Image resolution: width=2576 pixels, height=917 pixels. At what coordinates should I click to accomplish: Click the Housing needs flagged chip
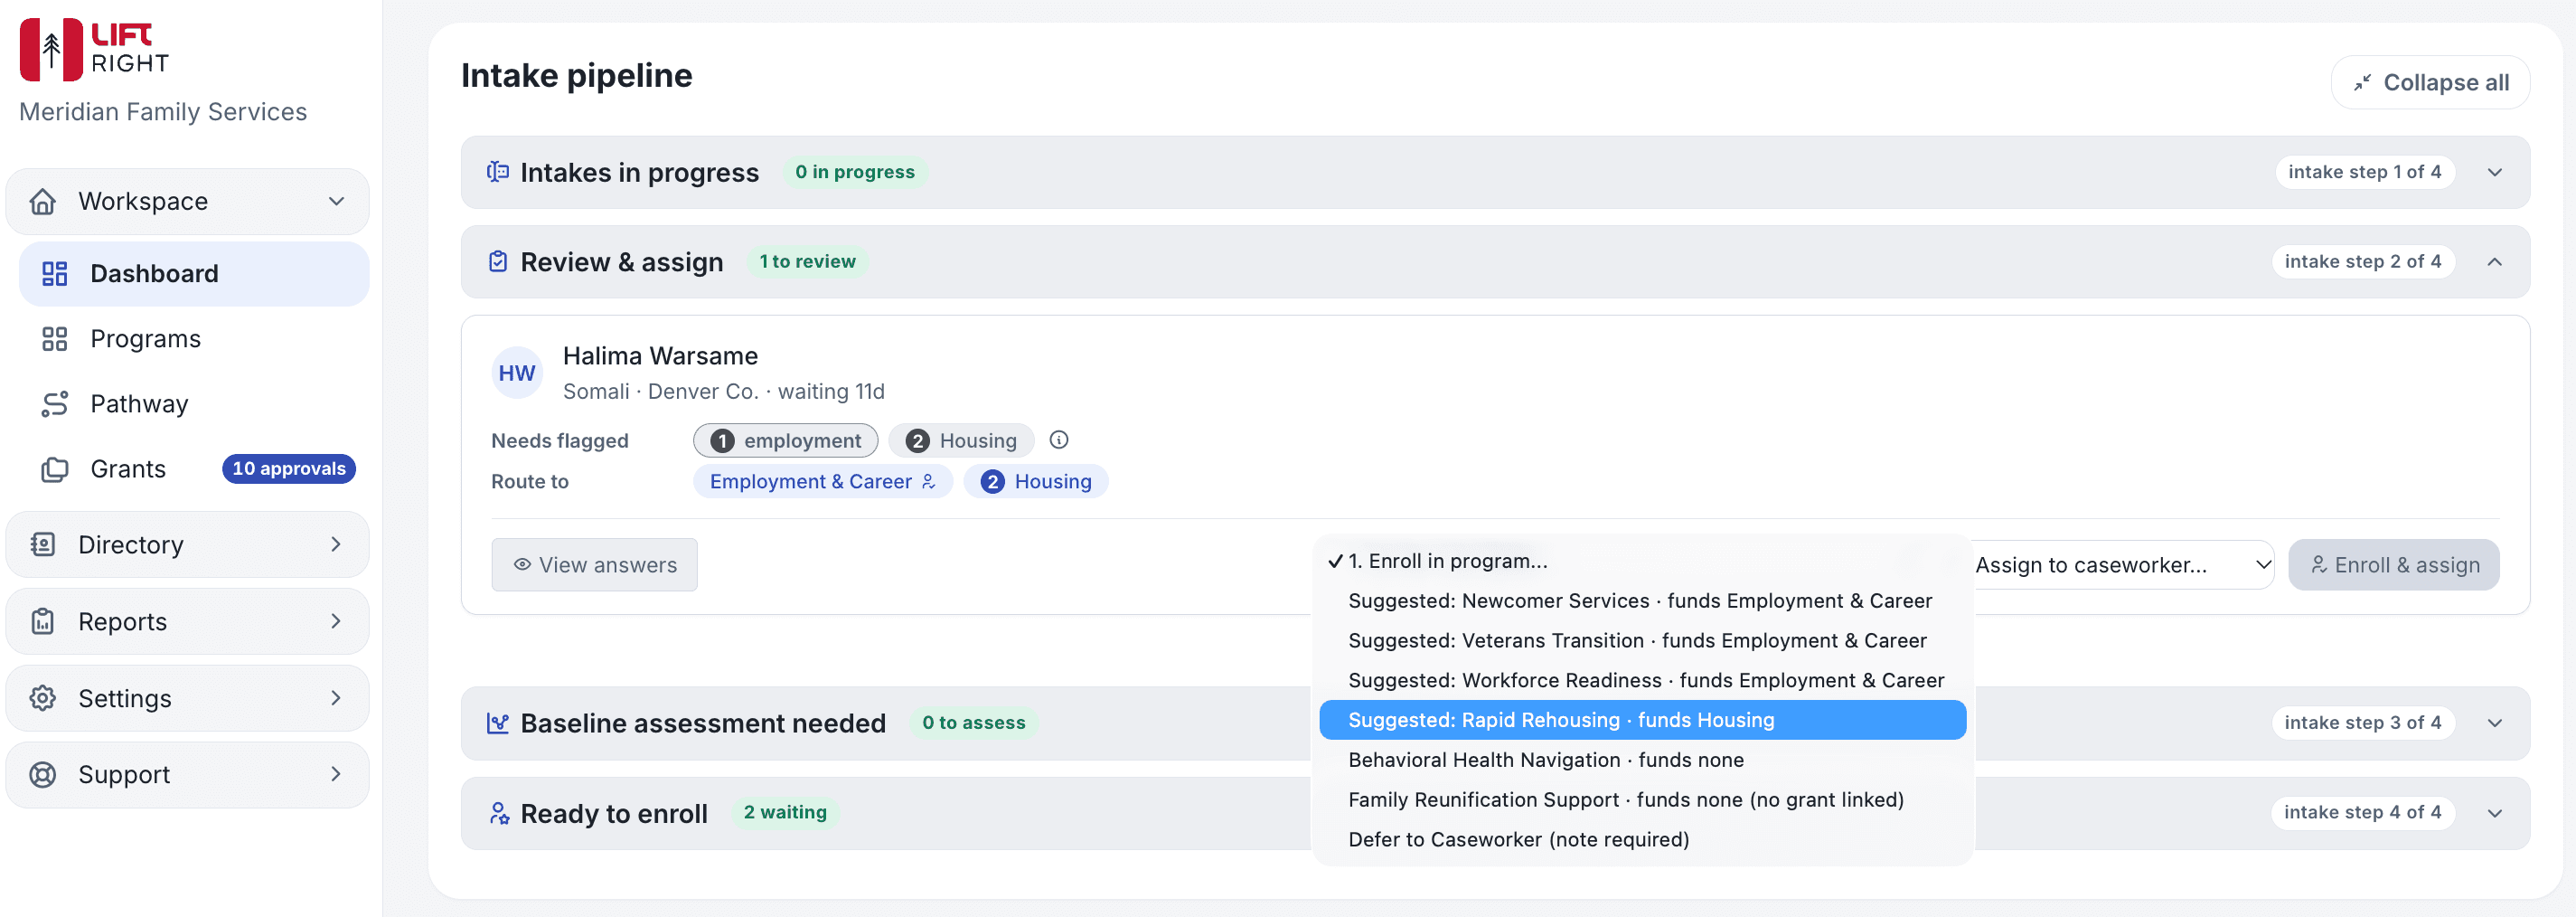(961, 441)
